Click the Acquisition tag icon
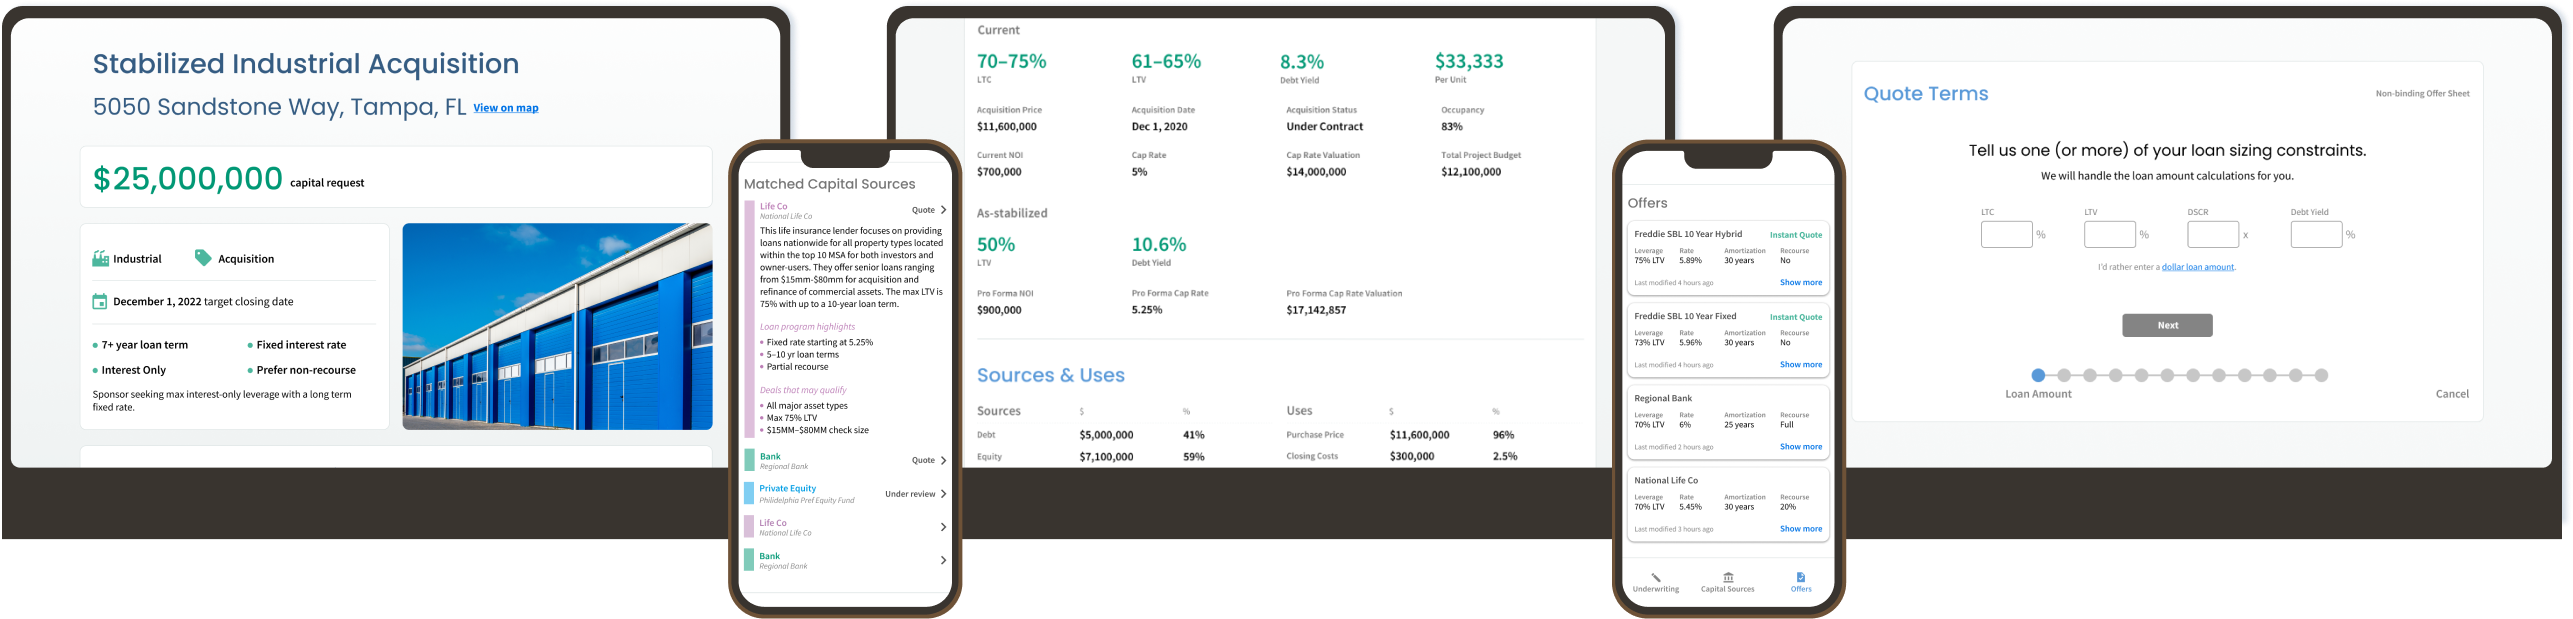This screenshot has width=2573, height=619. [x=203, y=258]
